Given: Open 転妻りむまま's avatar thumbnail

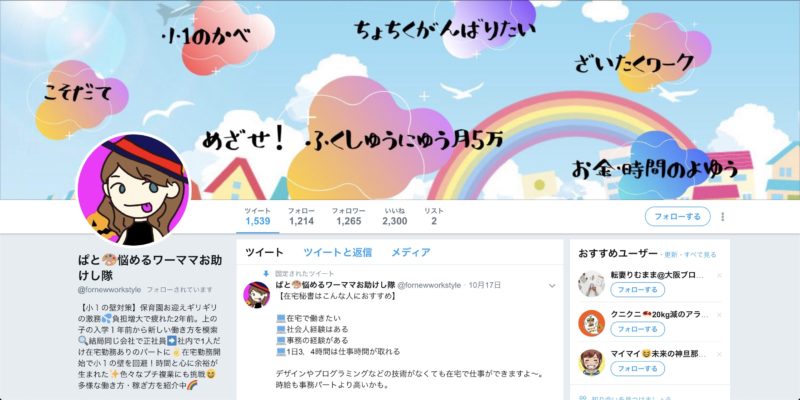Looking at the screenshot, I should click(591, 284).
